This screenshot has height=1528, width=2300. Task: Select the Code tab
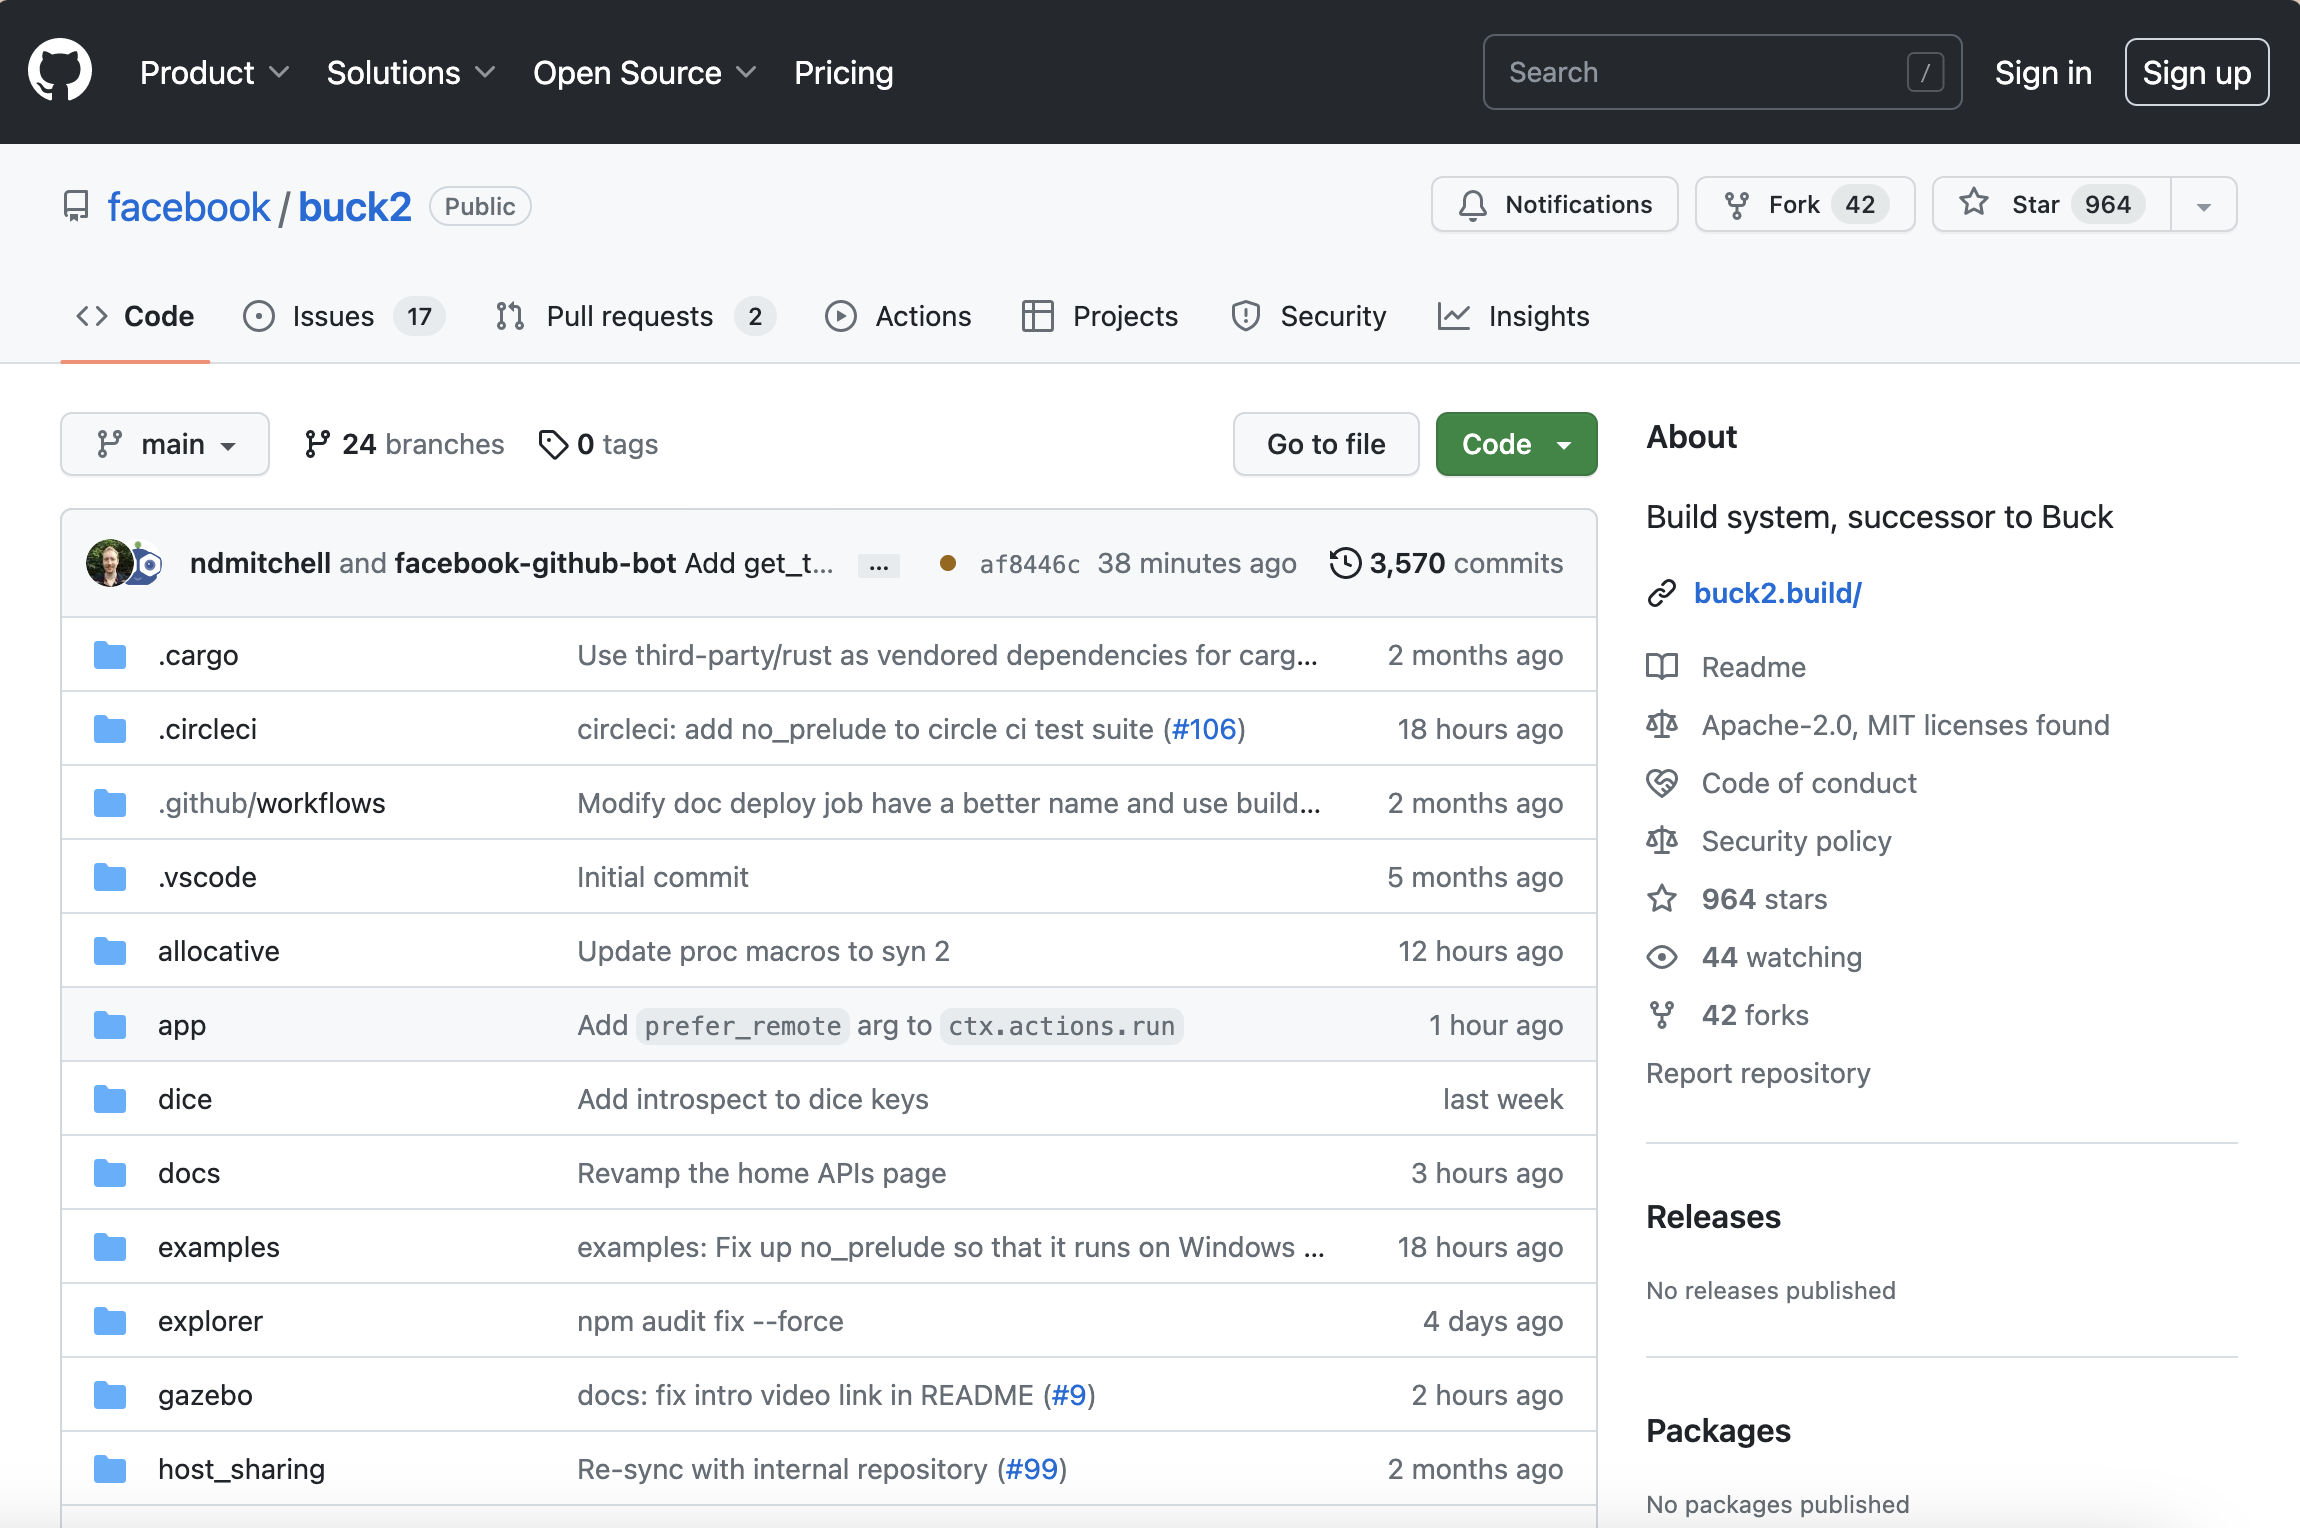click(x=135, y=316)
